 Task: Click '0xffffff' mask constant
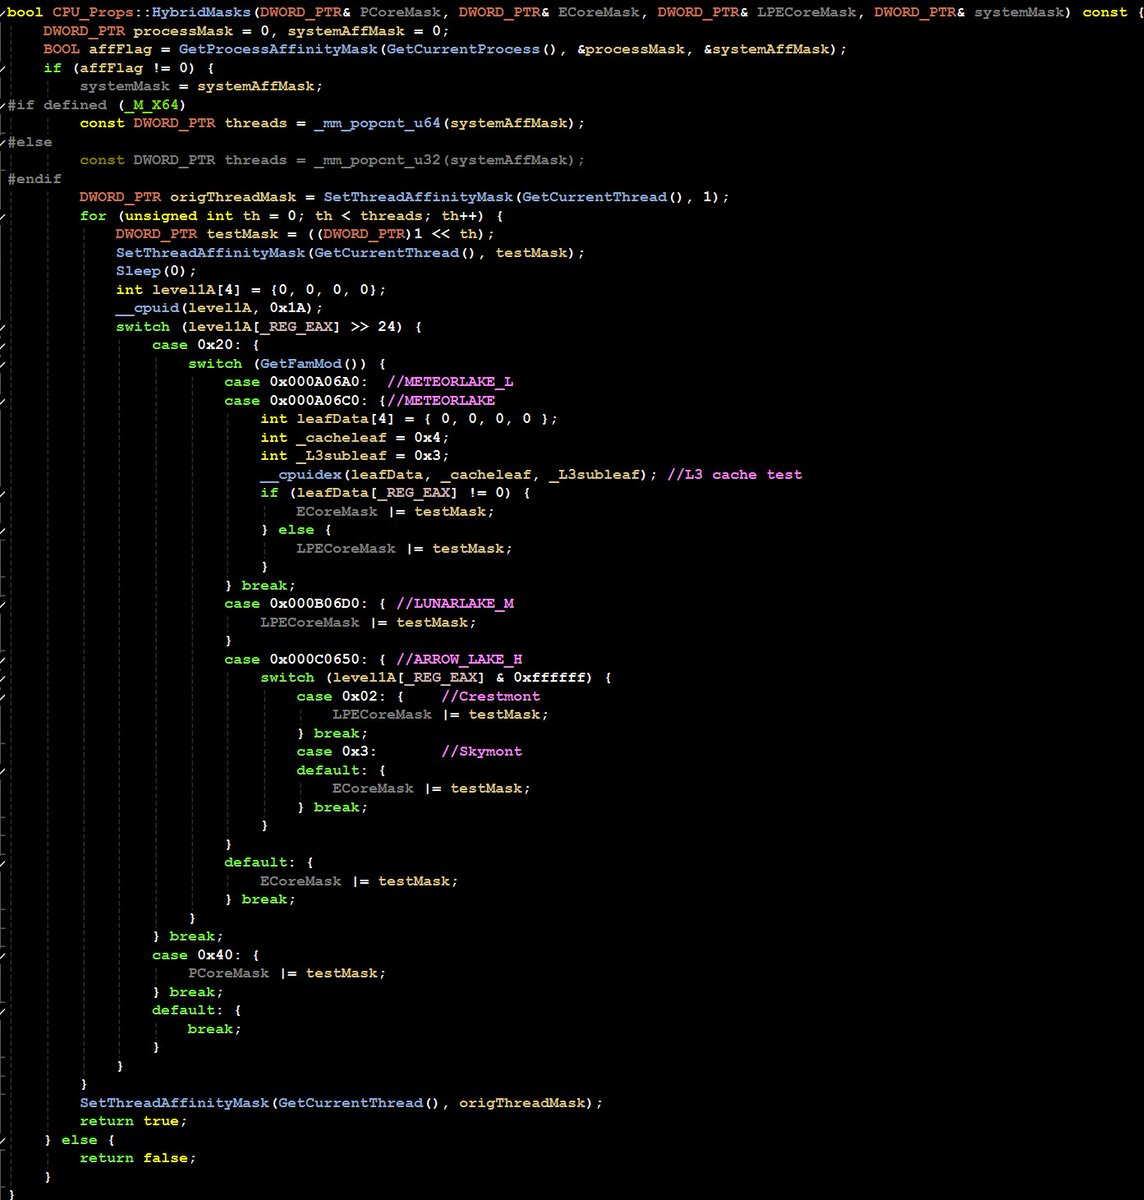[550, 678]
